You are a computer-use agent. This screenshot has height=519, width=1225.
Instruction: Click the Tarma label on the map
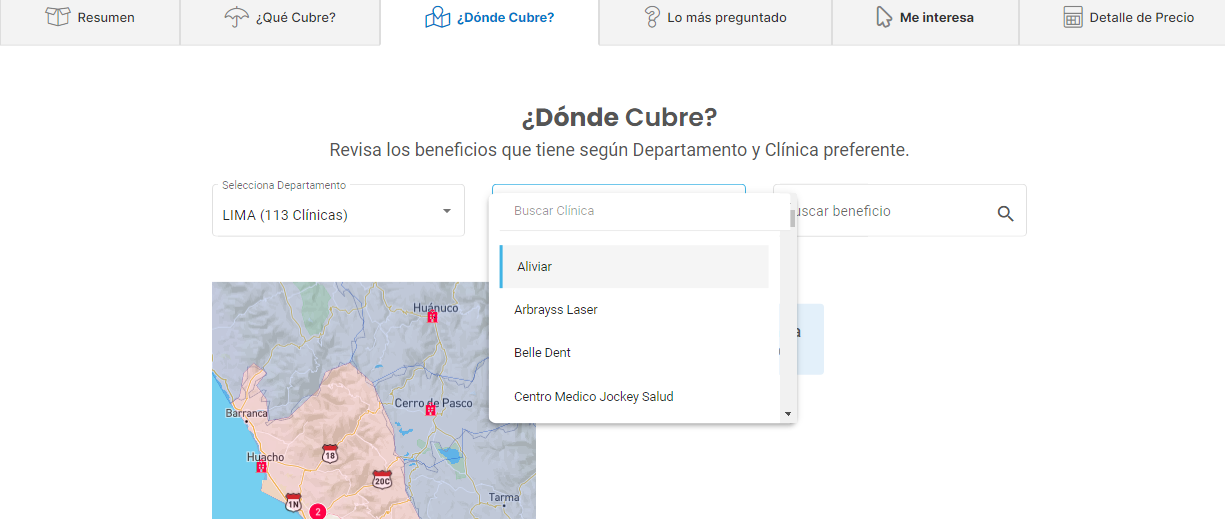(504, 497)
